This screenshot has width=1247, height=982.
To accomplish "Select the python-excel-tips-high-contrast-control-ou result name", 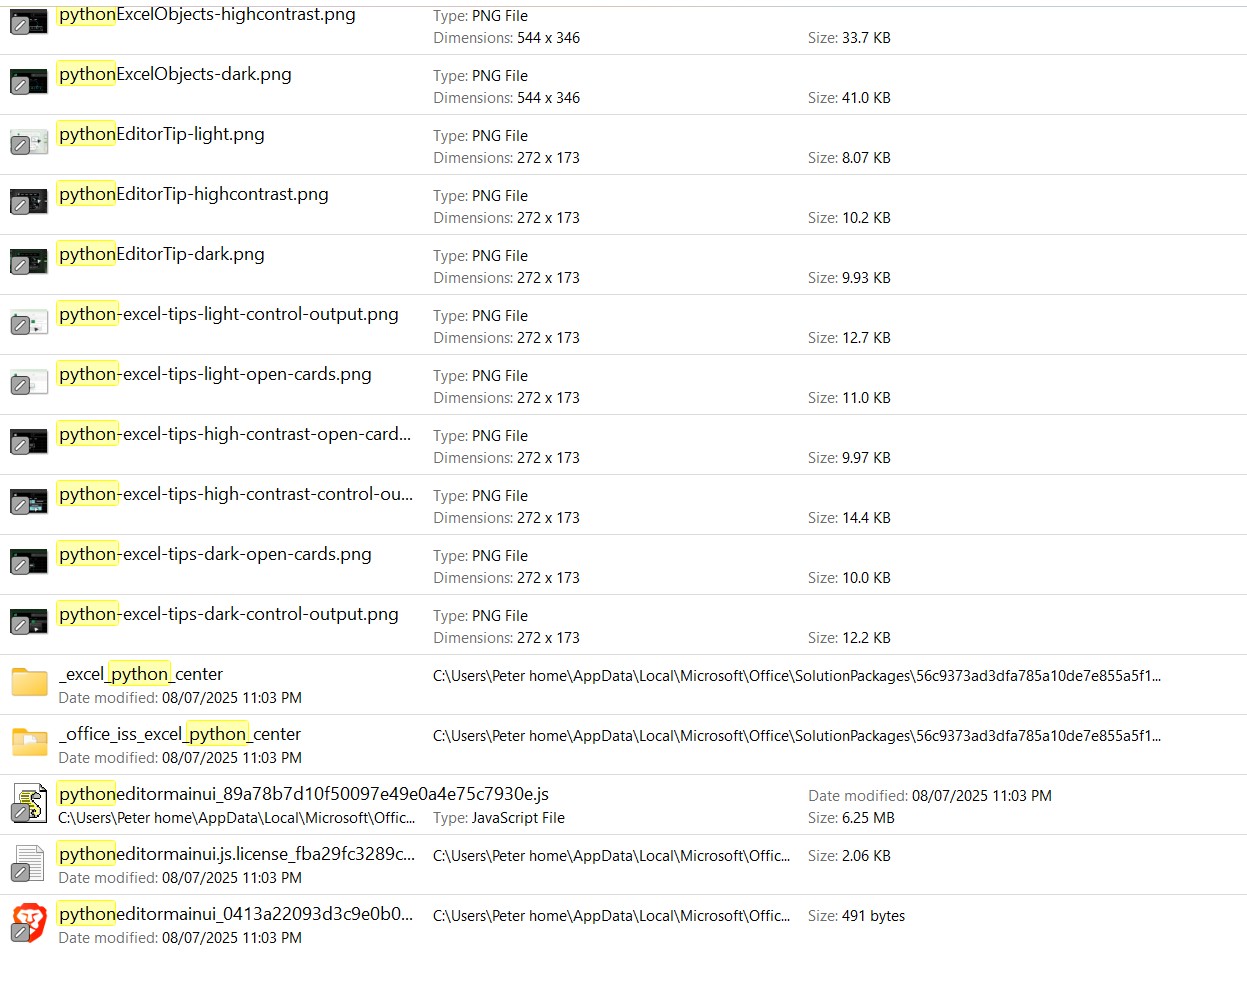I will [x=236, y=494].
